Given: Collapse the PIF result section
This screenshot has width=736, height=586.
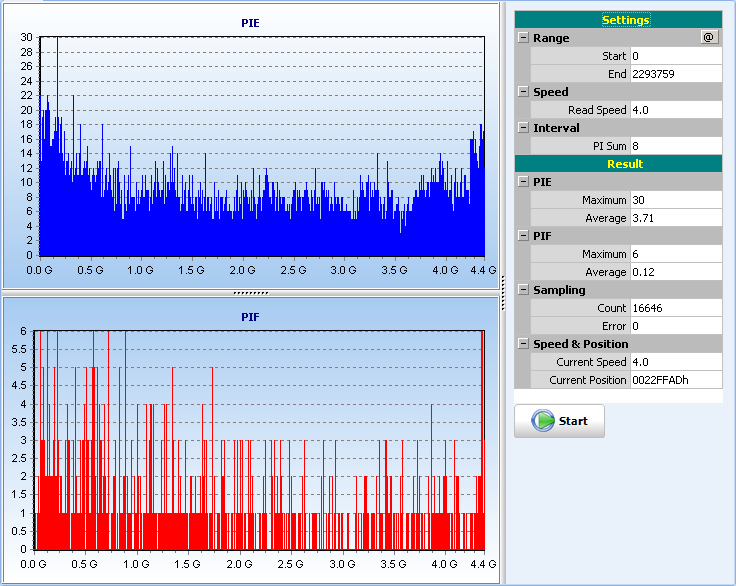Looking at the screenshot, I should (523, 236).
